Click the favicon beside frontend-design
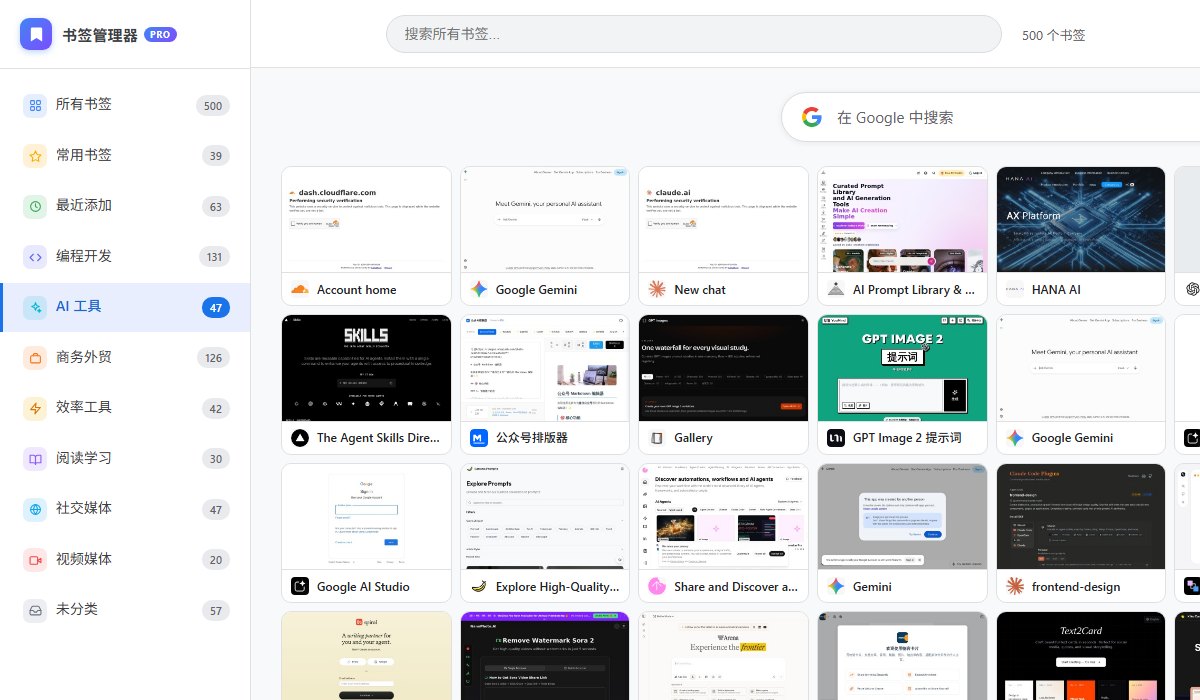This screenshot has height=700, width=1200. (x=1014, y=586)
